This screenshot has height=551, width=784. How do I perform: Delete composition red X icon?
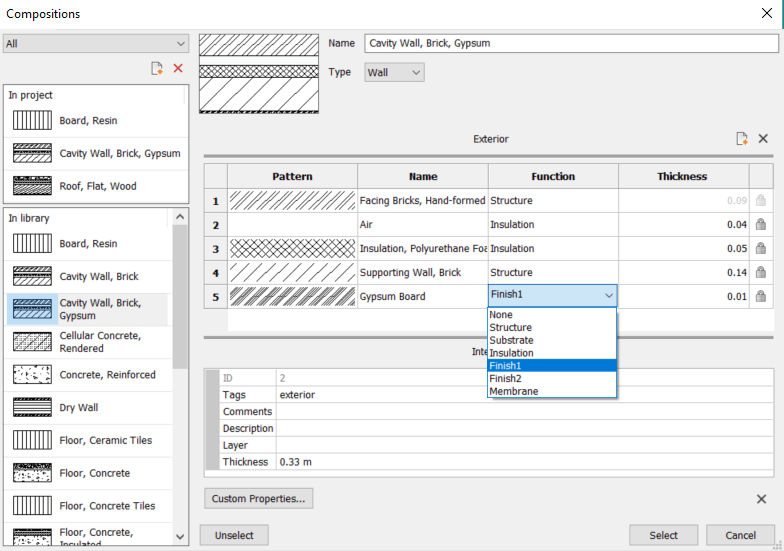[178, 68]
